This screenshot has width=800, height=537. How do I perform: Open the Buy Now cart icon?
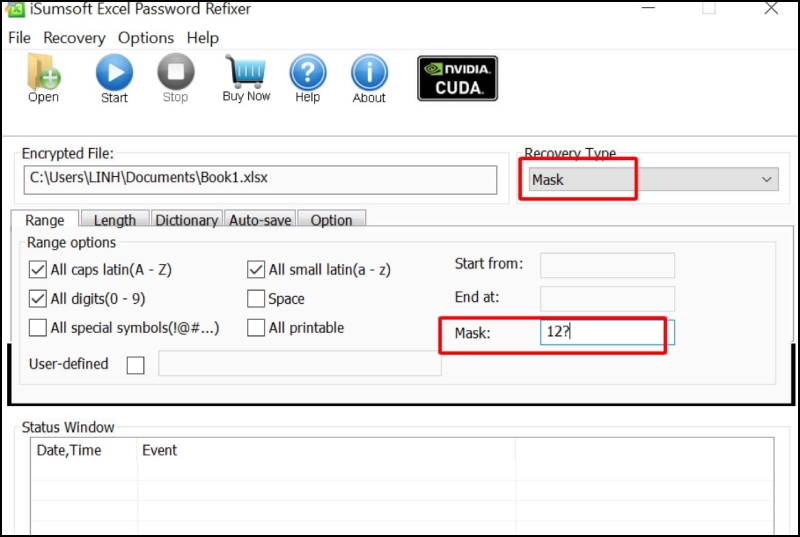tap(246, 72)
